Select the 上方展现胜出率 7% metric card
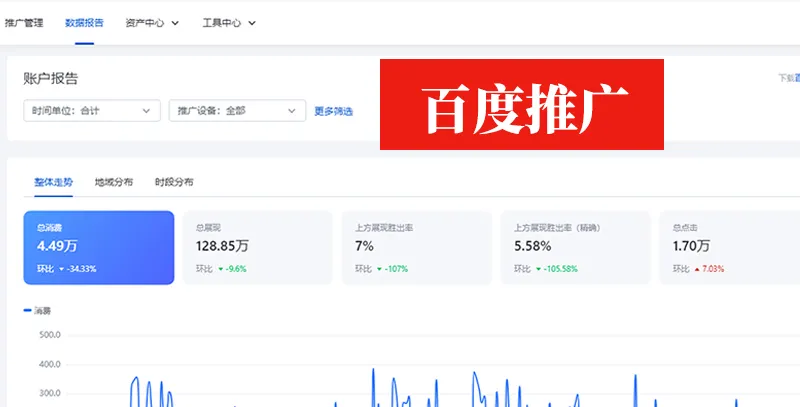 click(418, 247)
